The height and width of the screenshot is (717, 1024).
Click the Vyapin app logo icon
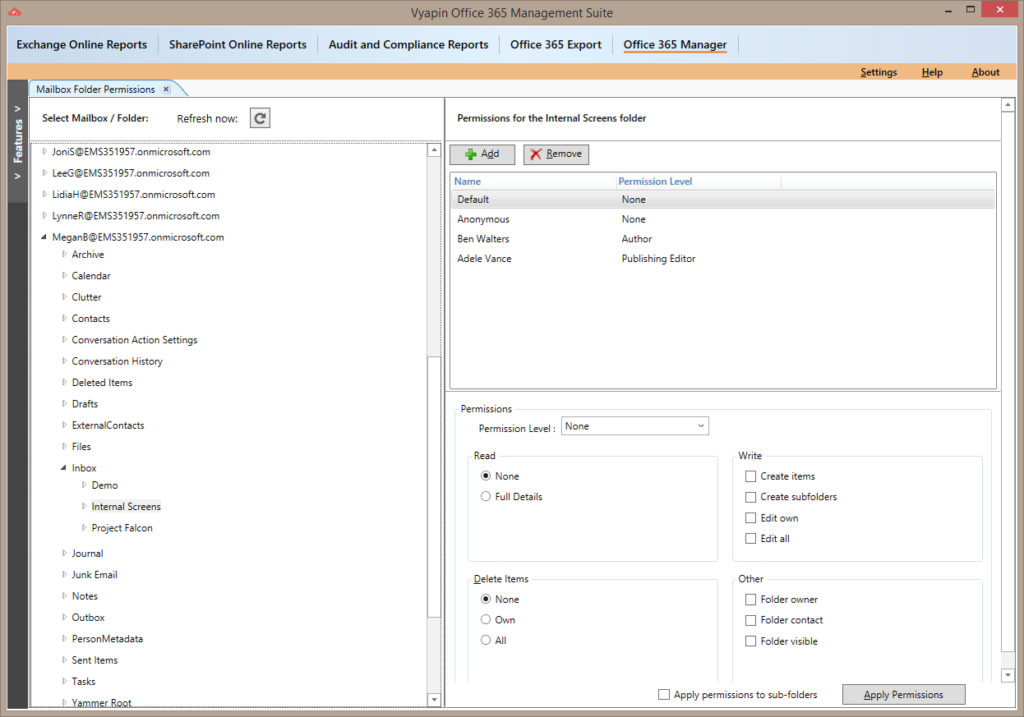(x=14, y=11)
